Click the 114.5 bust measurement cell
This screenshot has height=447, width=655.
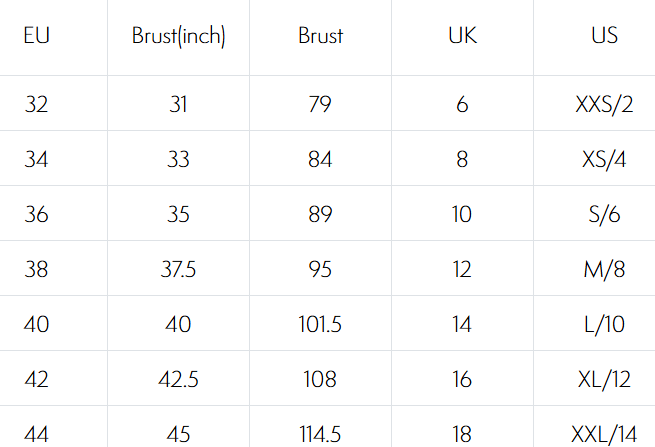320,434
